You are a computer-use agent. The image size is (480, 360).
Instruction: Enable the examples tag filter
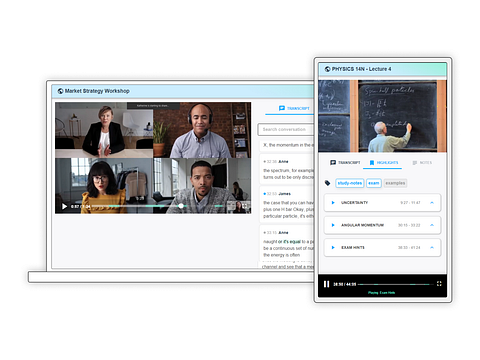pyautogui.click(x=395, y=183)
